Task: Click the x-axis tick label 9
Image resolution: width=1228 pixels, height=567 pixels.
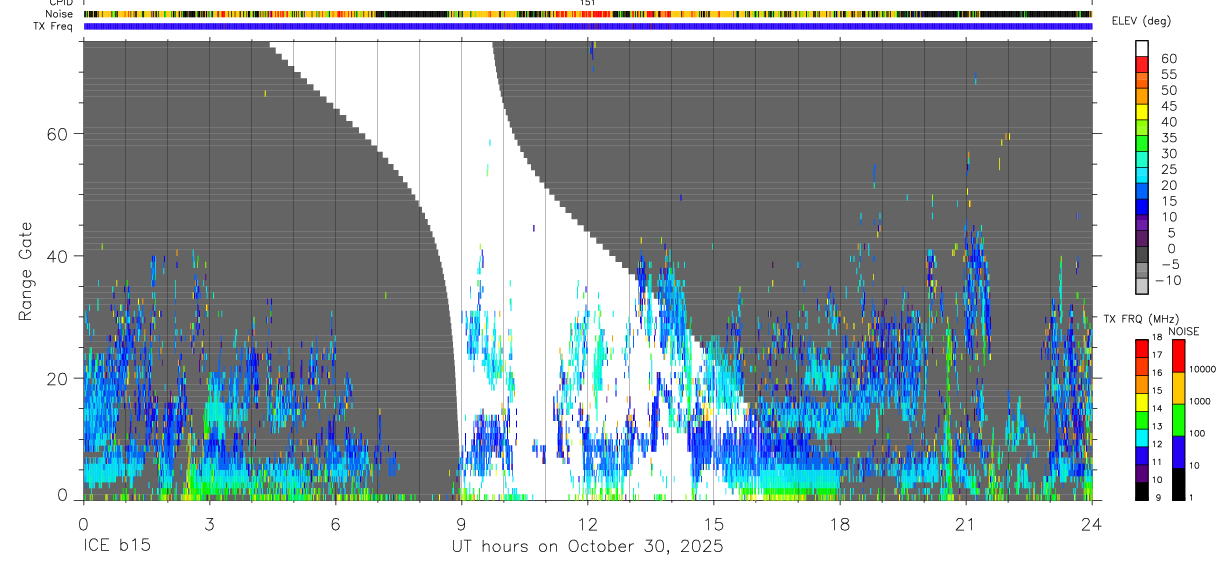Action: pos(461,524)
